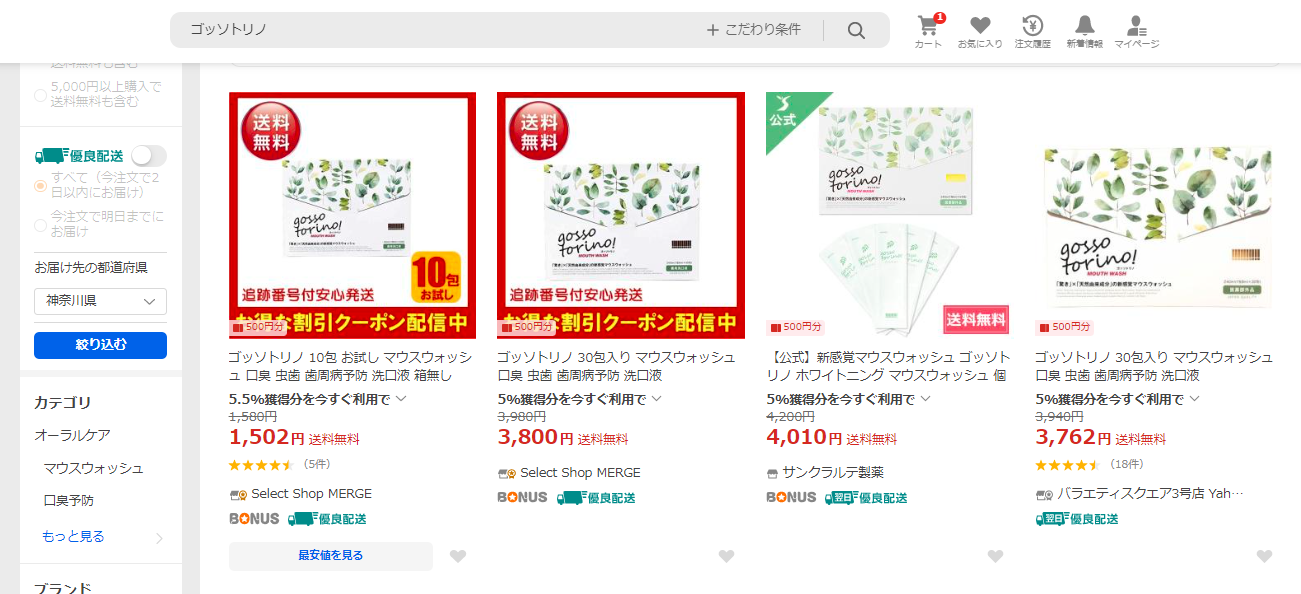The image size is (1301, 594).
Task: Click 最安値を見る button
Action: (x=331, y=556)
